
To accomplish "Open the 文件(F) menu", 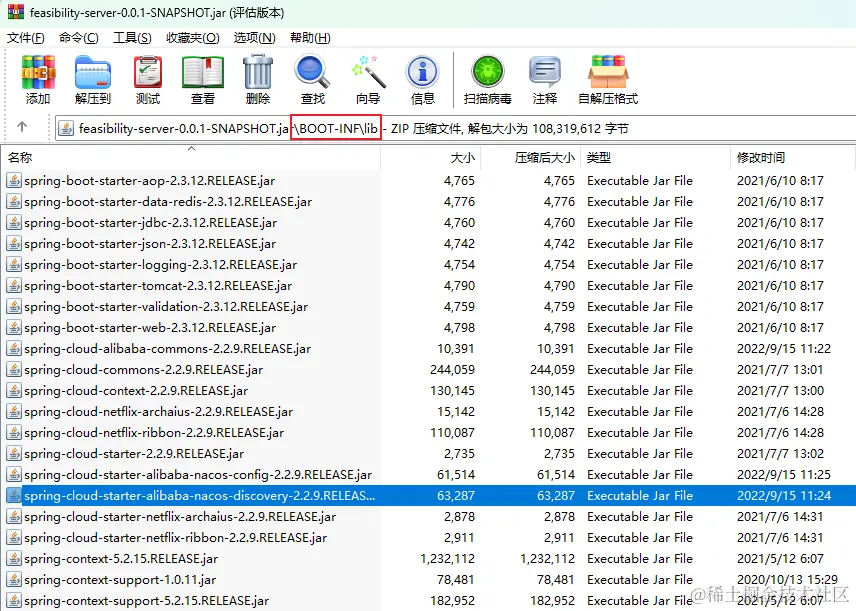I will [26, 38].
